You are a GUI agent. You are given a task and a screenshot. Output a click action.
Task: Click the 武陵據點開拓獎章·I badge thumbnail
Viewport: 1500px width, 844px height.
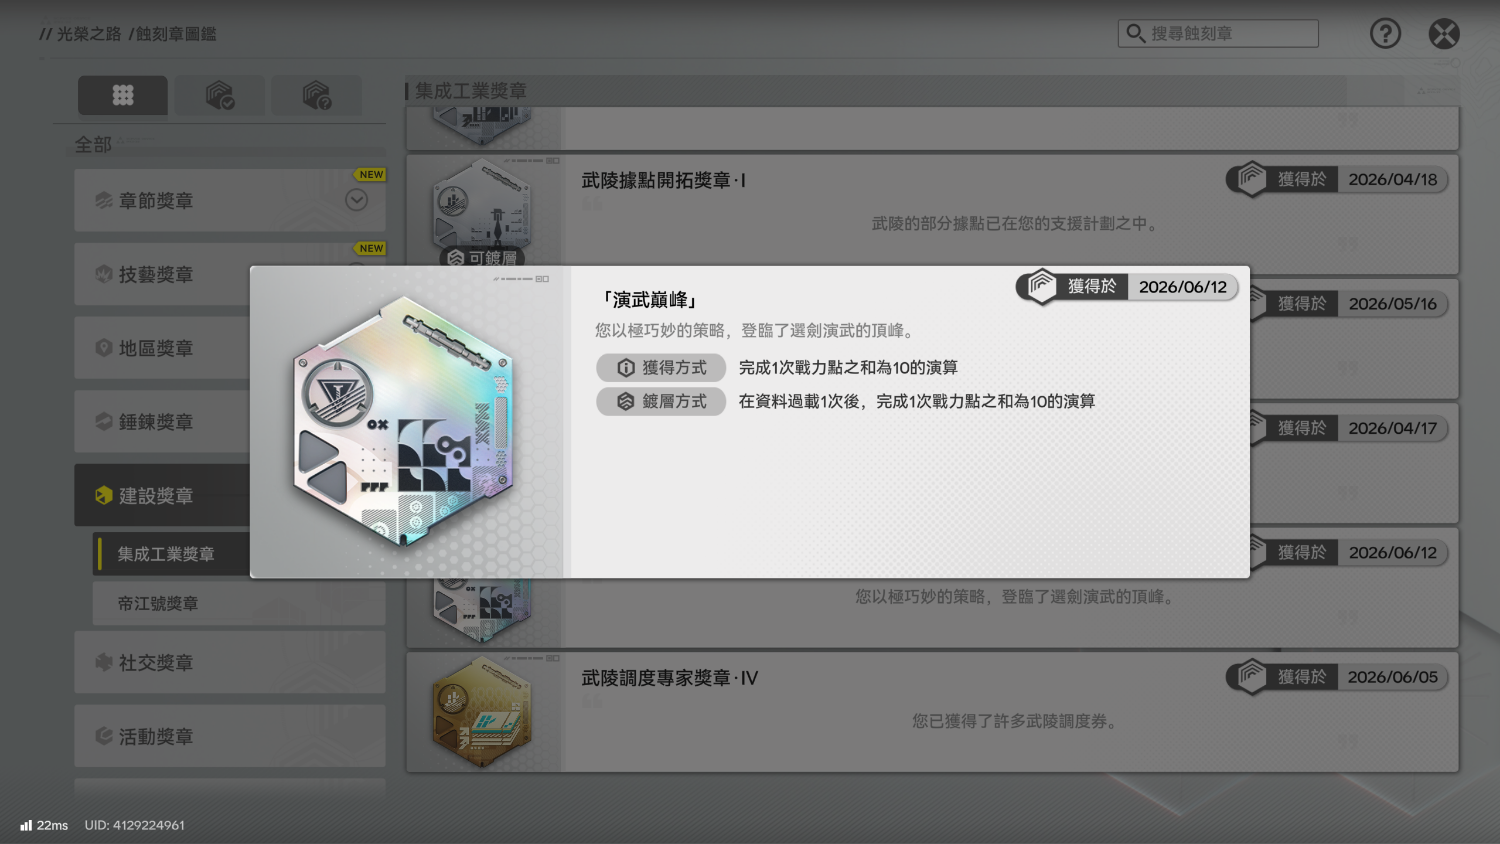(482, 208)
